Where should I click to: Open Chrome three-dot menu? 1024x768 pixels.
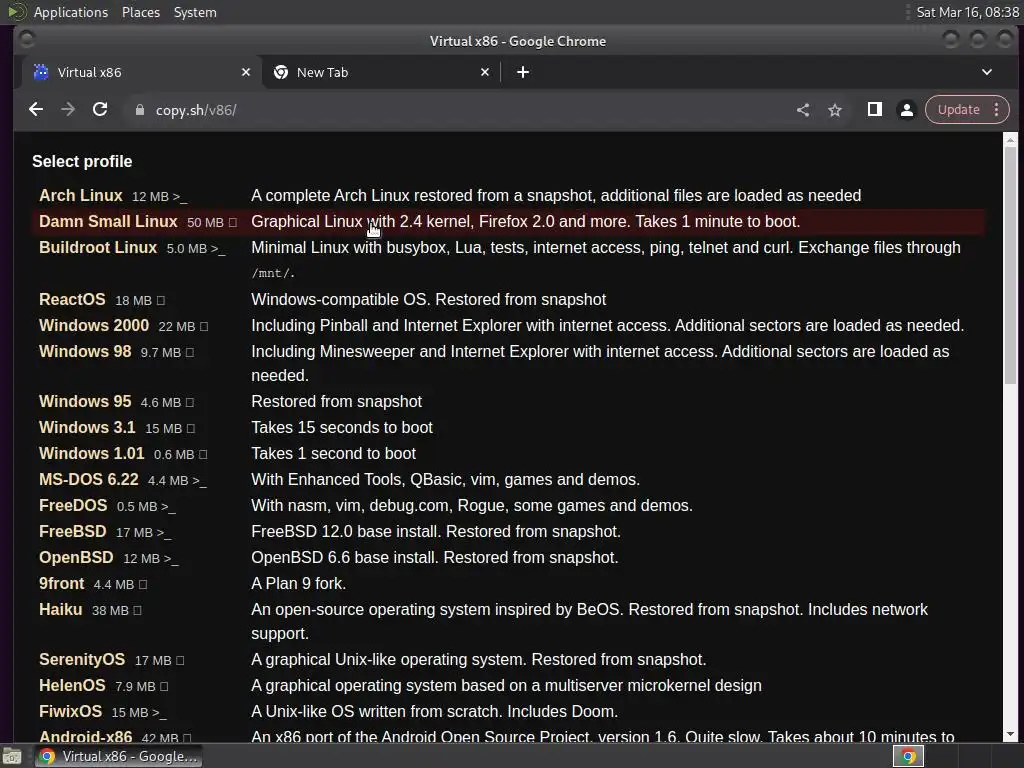(x=997, y=110)
